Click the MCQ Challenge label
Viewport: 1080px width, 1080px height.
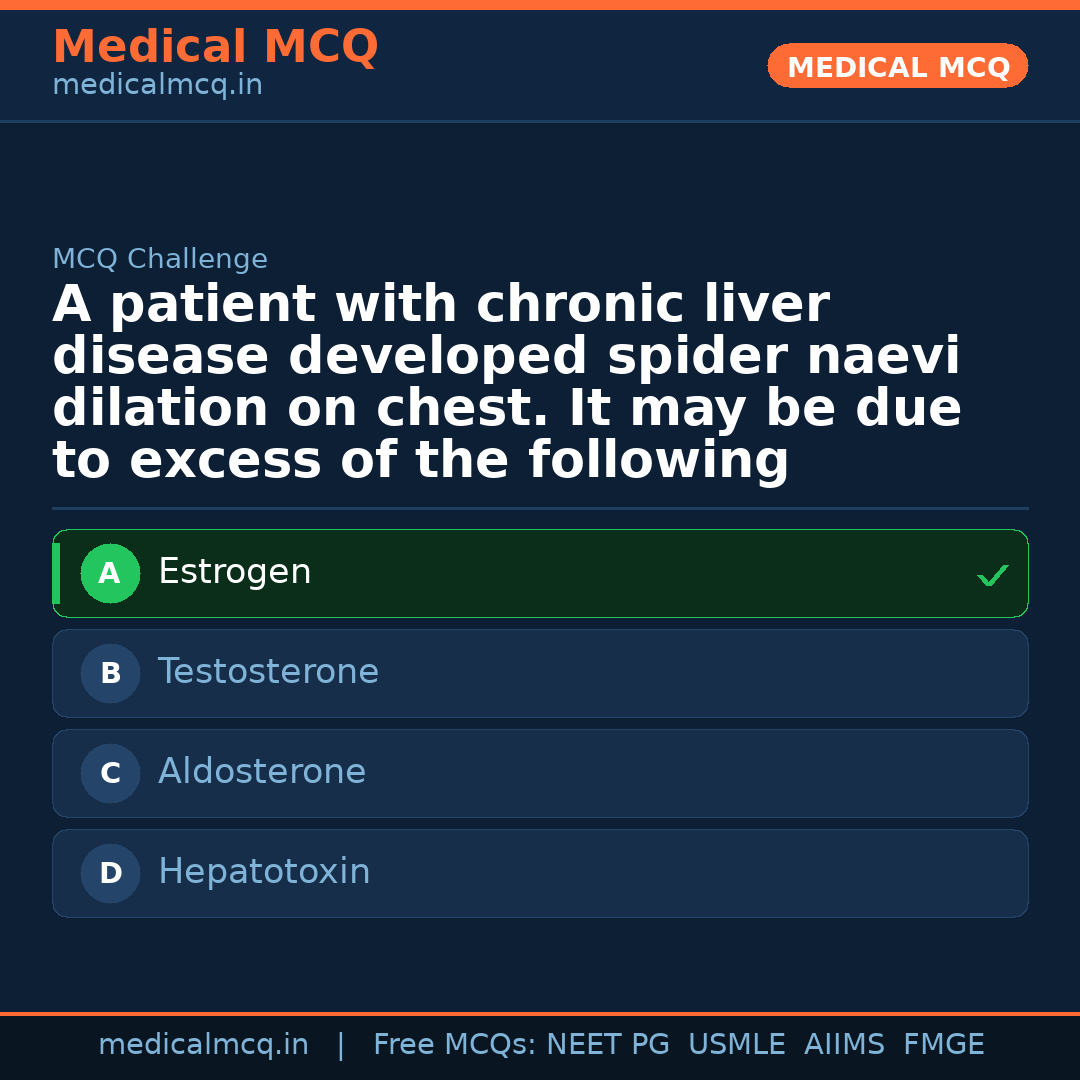click(x=160, y=260)
